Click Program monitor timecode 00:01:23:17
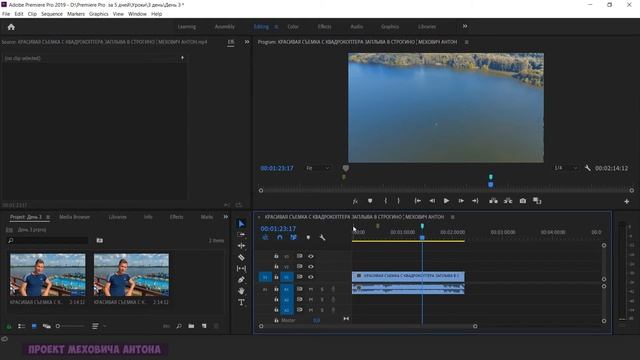Image resolution: width=640 pixels, height=360 pixels. (x=277, y=168)
